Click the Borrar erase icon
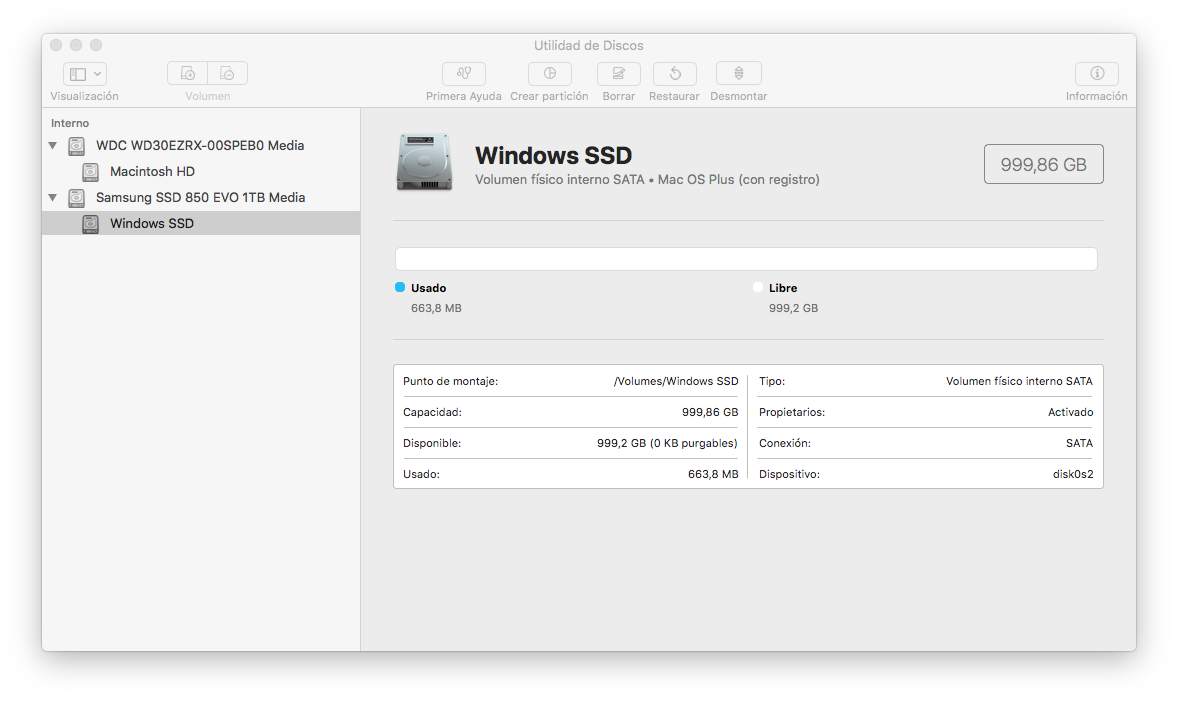 pyautogui.click(x=618, y=74)
